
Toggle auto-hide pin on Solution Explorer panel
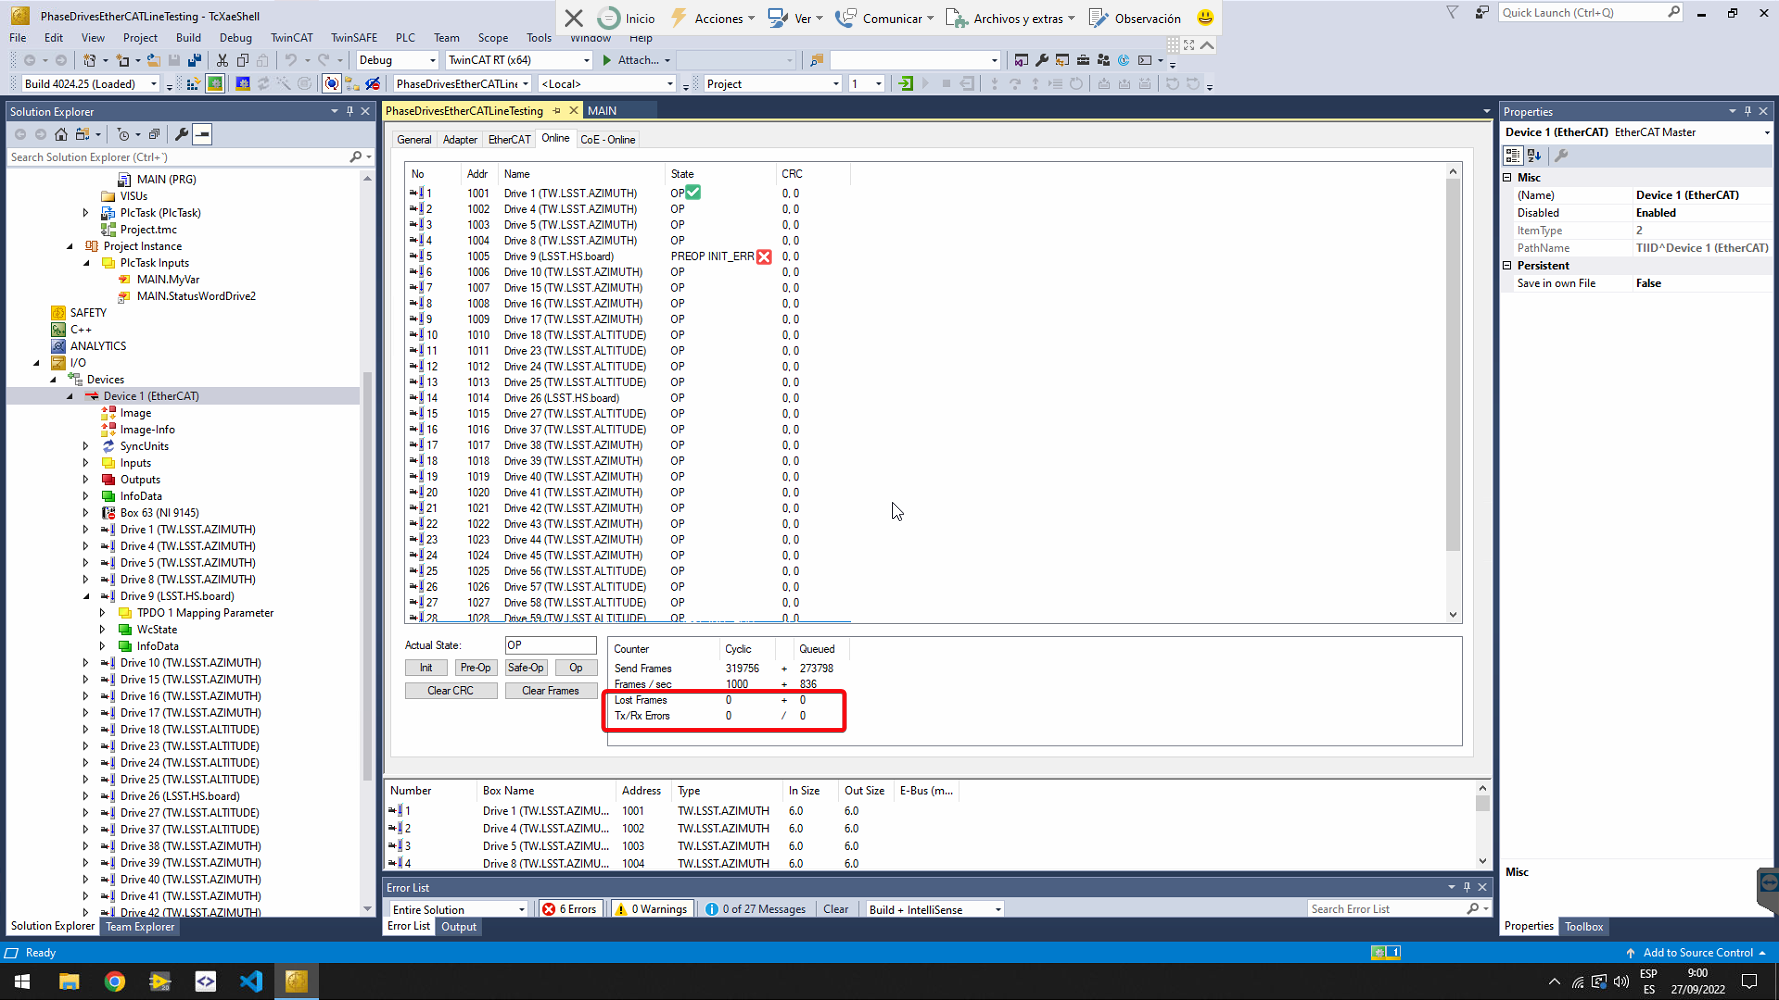350,111
